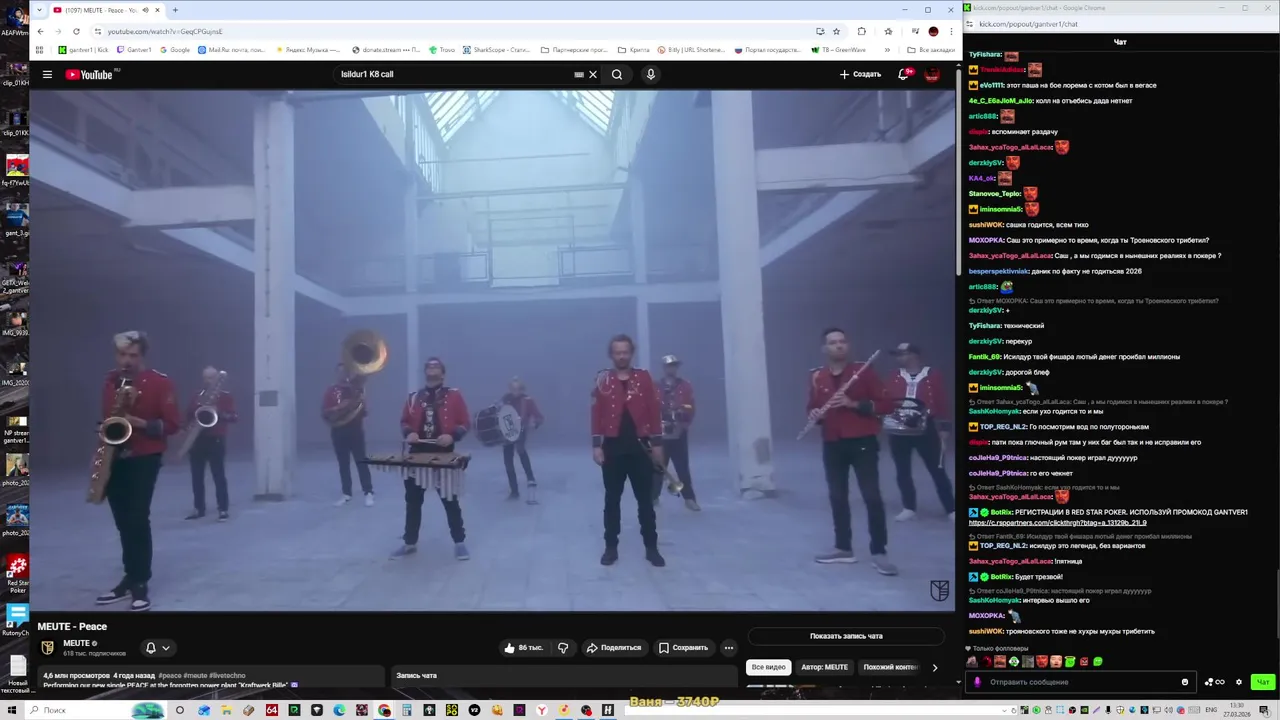Open chat identity purple icon
This screenshot has width=1280, height=720.
point(978,682)
